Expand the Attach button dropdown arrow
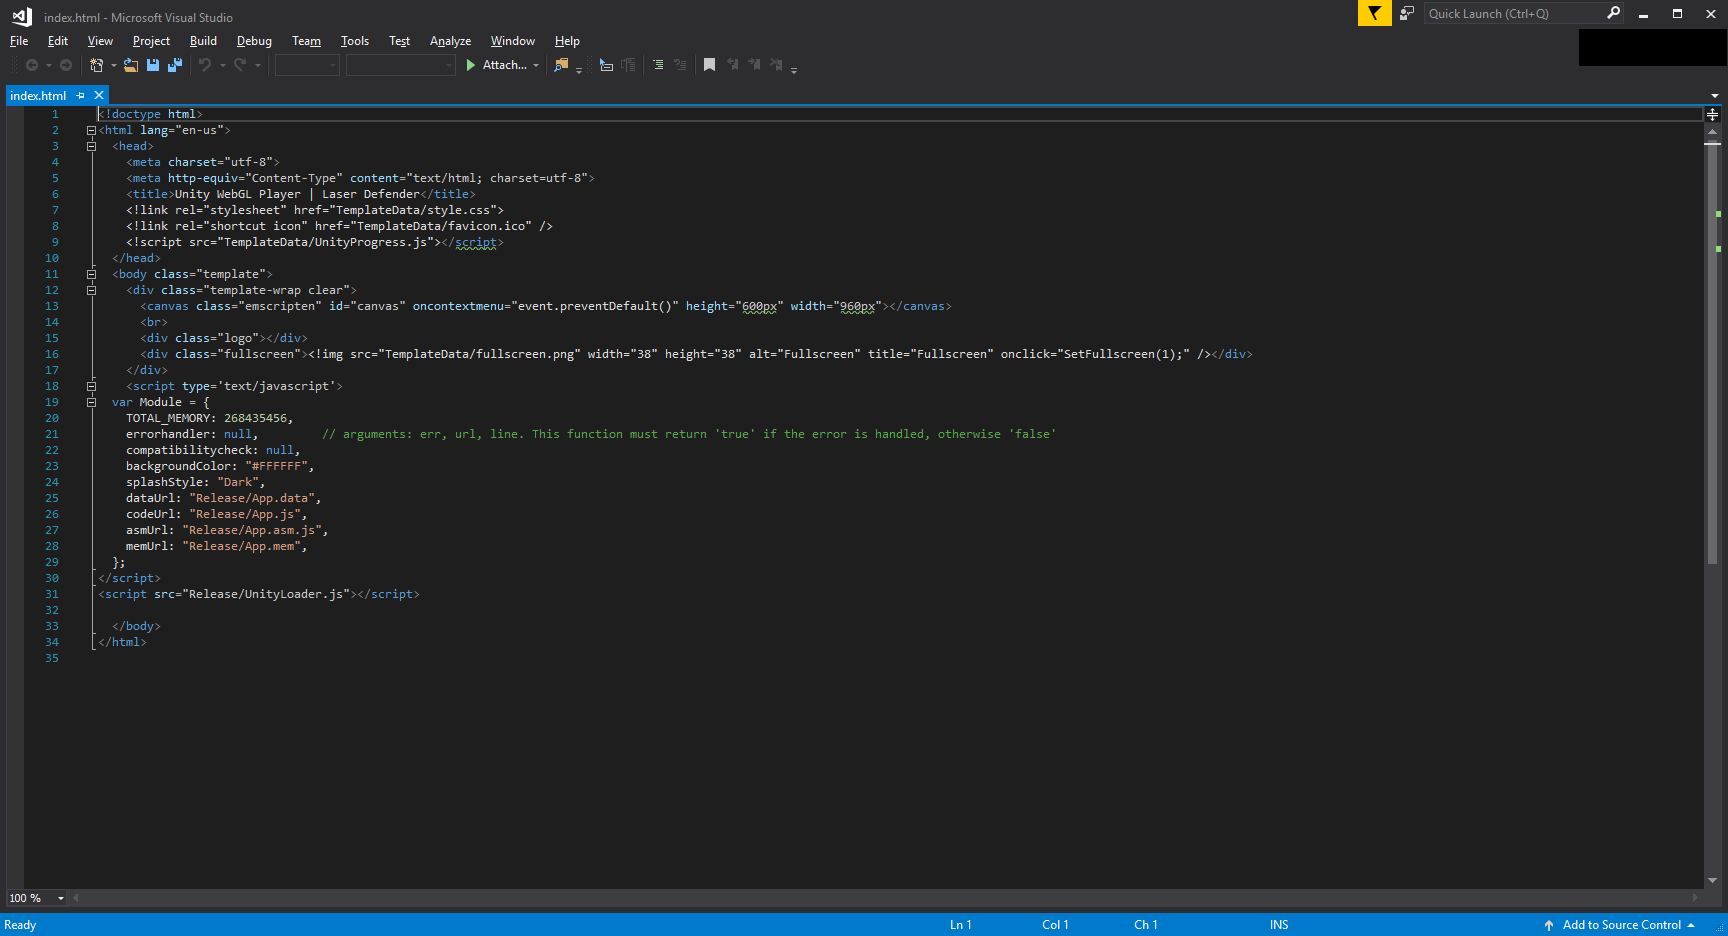 536,66
